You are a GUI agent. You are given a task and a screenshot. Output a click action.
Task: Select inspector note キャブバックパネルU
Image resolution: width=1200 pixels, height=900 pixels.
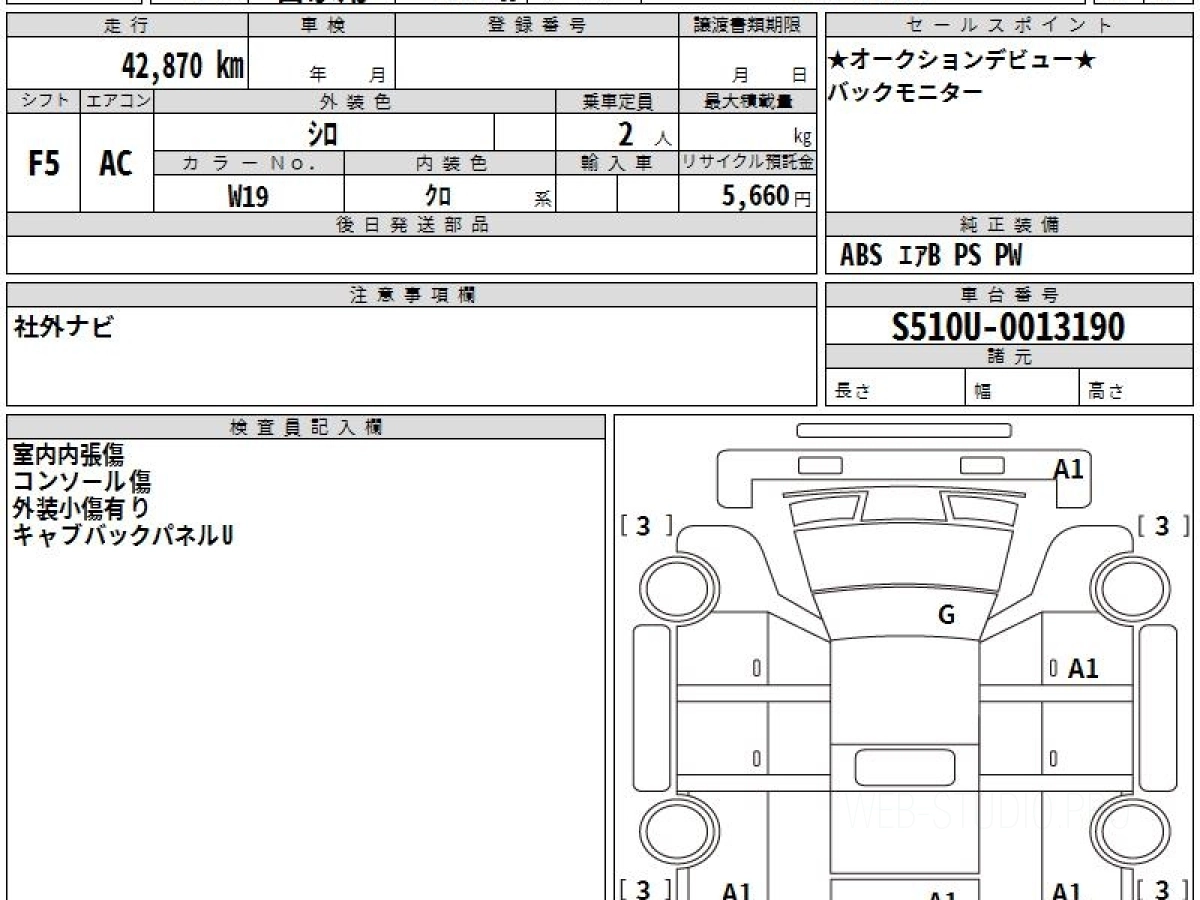click(x=123, y=535)
